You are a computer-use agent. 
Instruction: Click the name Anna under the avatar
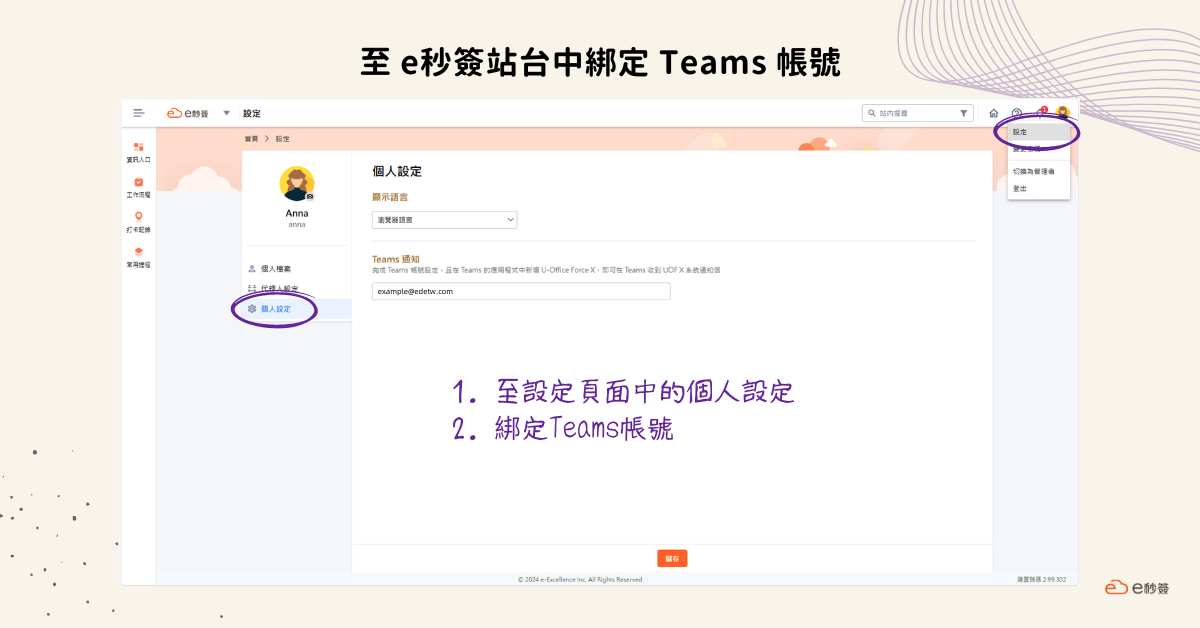tap(297, 213)
